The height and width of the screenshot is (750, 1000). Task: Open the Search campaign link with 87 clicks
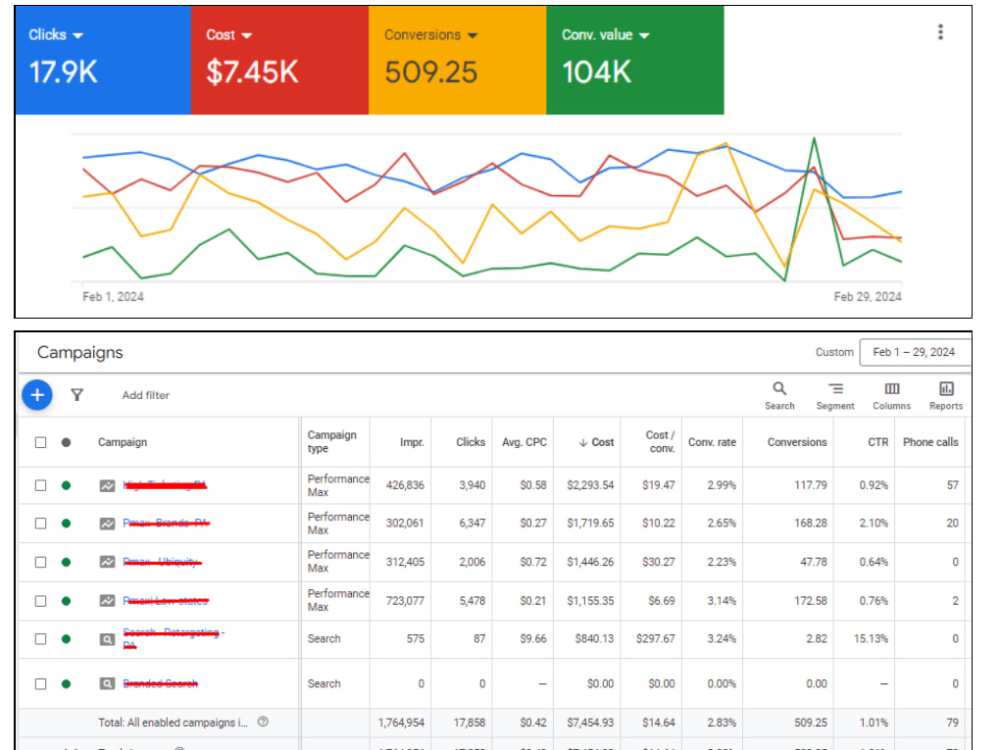pyautogui.click(x=173, y=638)
